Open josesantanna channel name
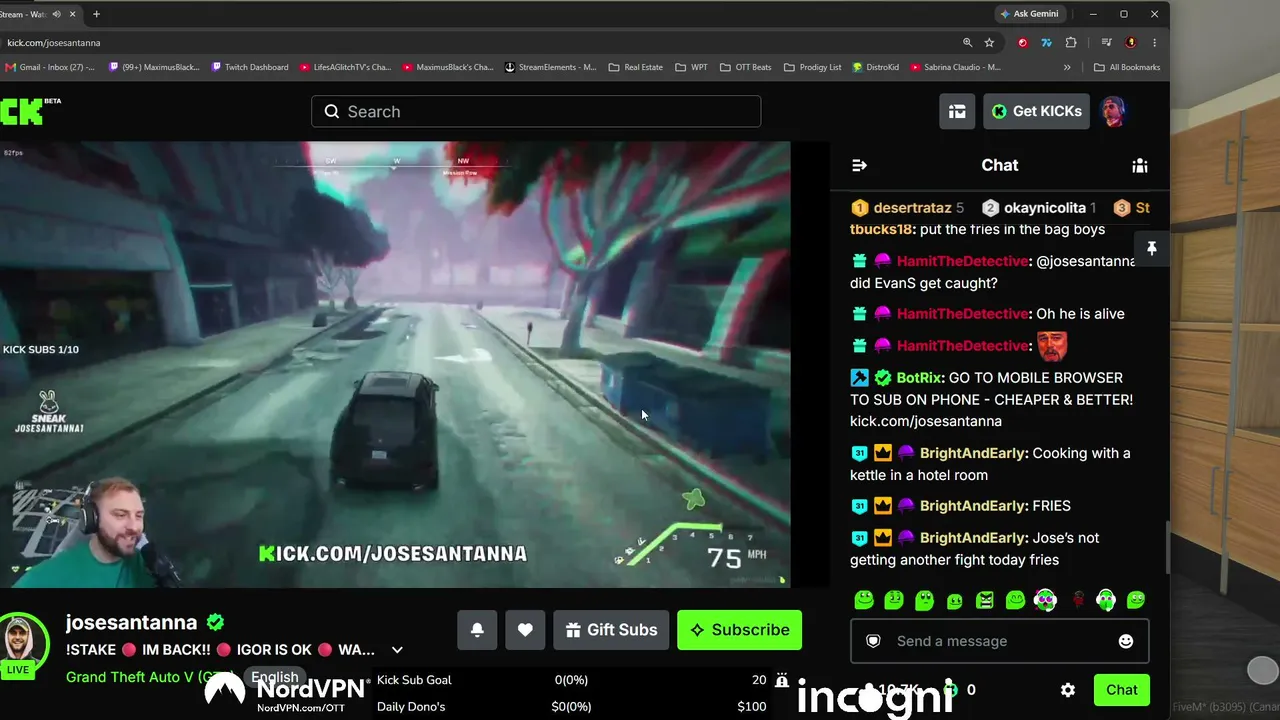Viewport: 1280px width, 720px height. click(x=131, y=622)
